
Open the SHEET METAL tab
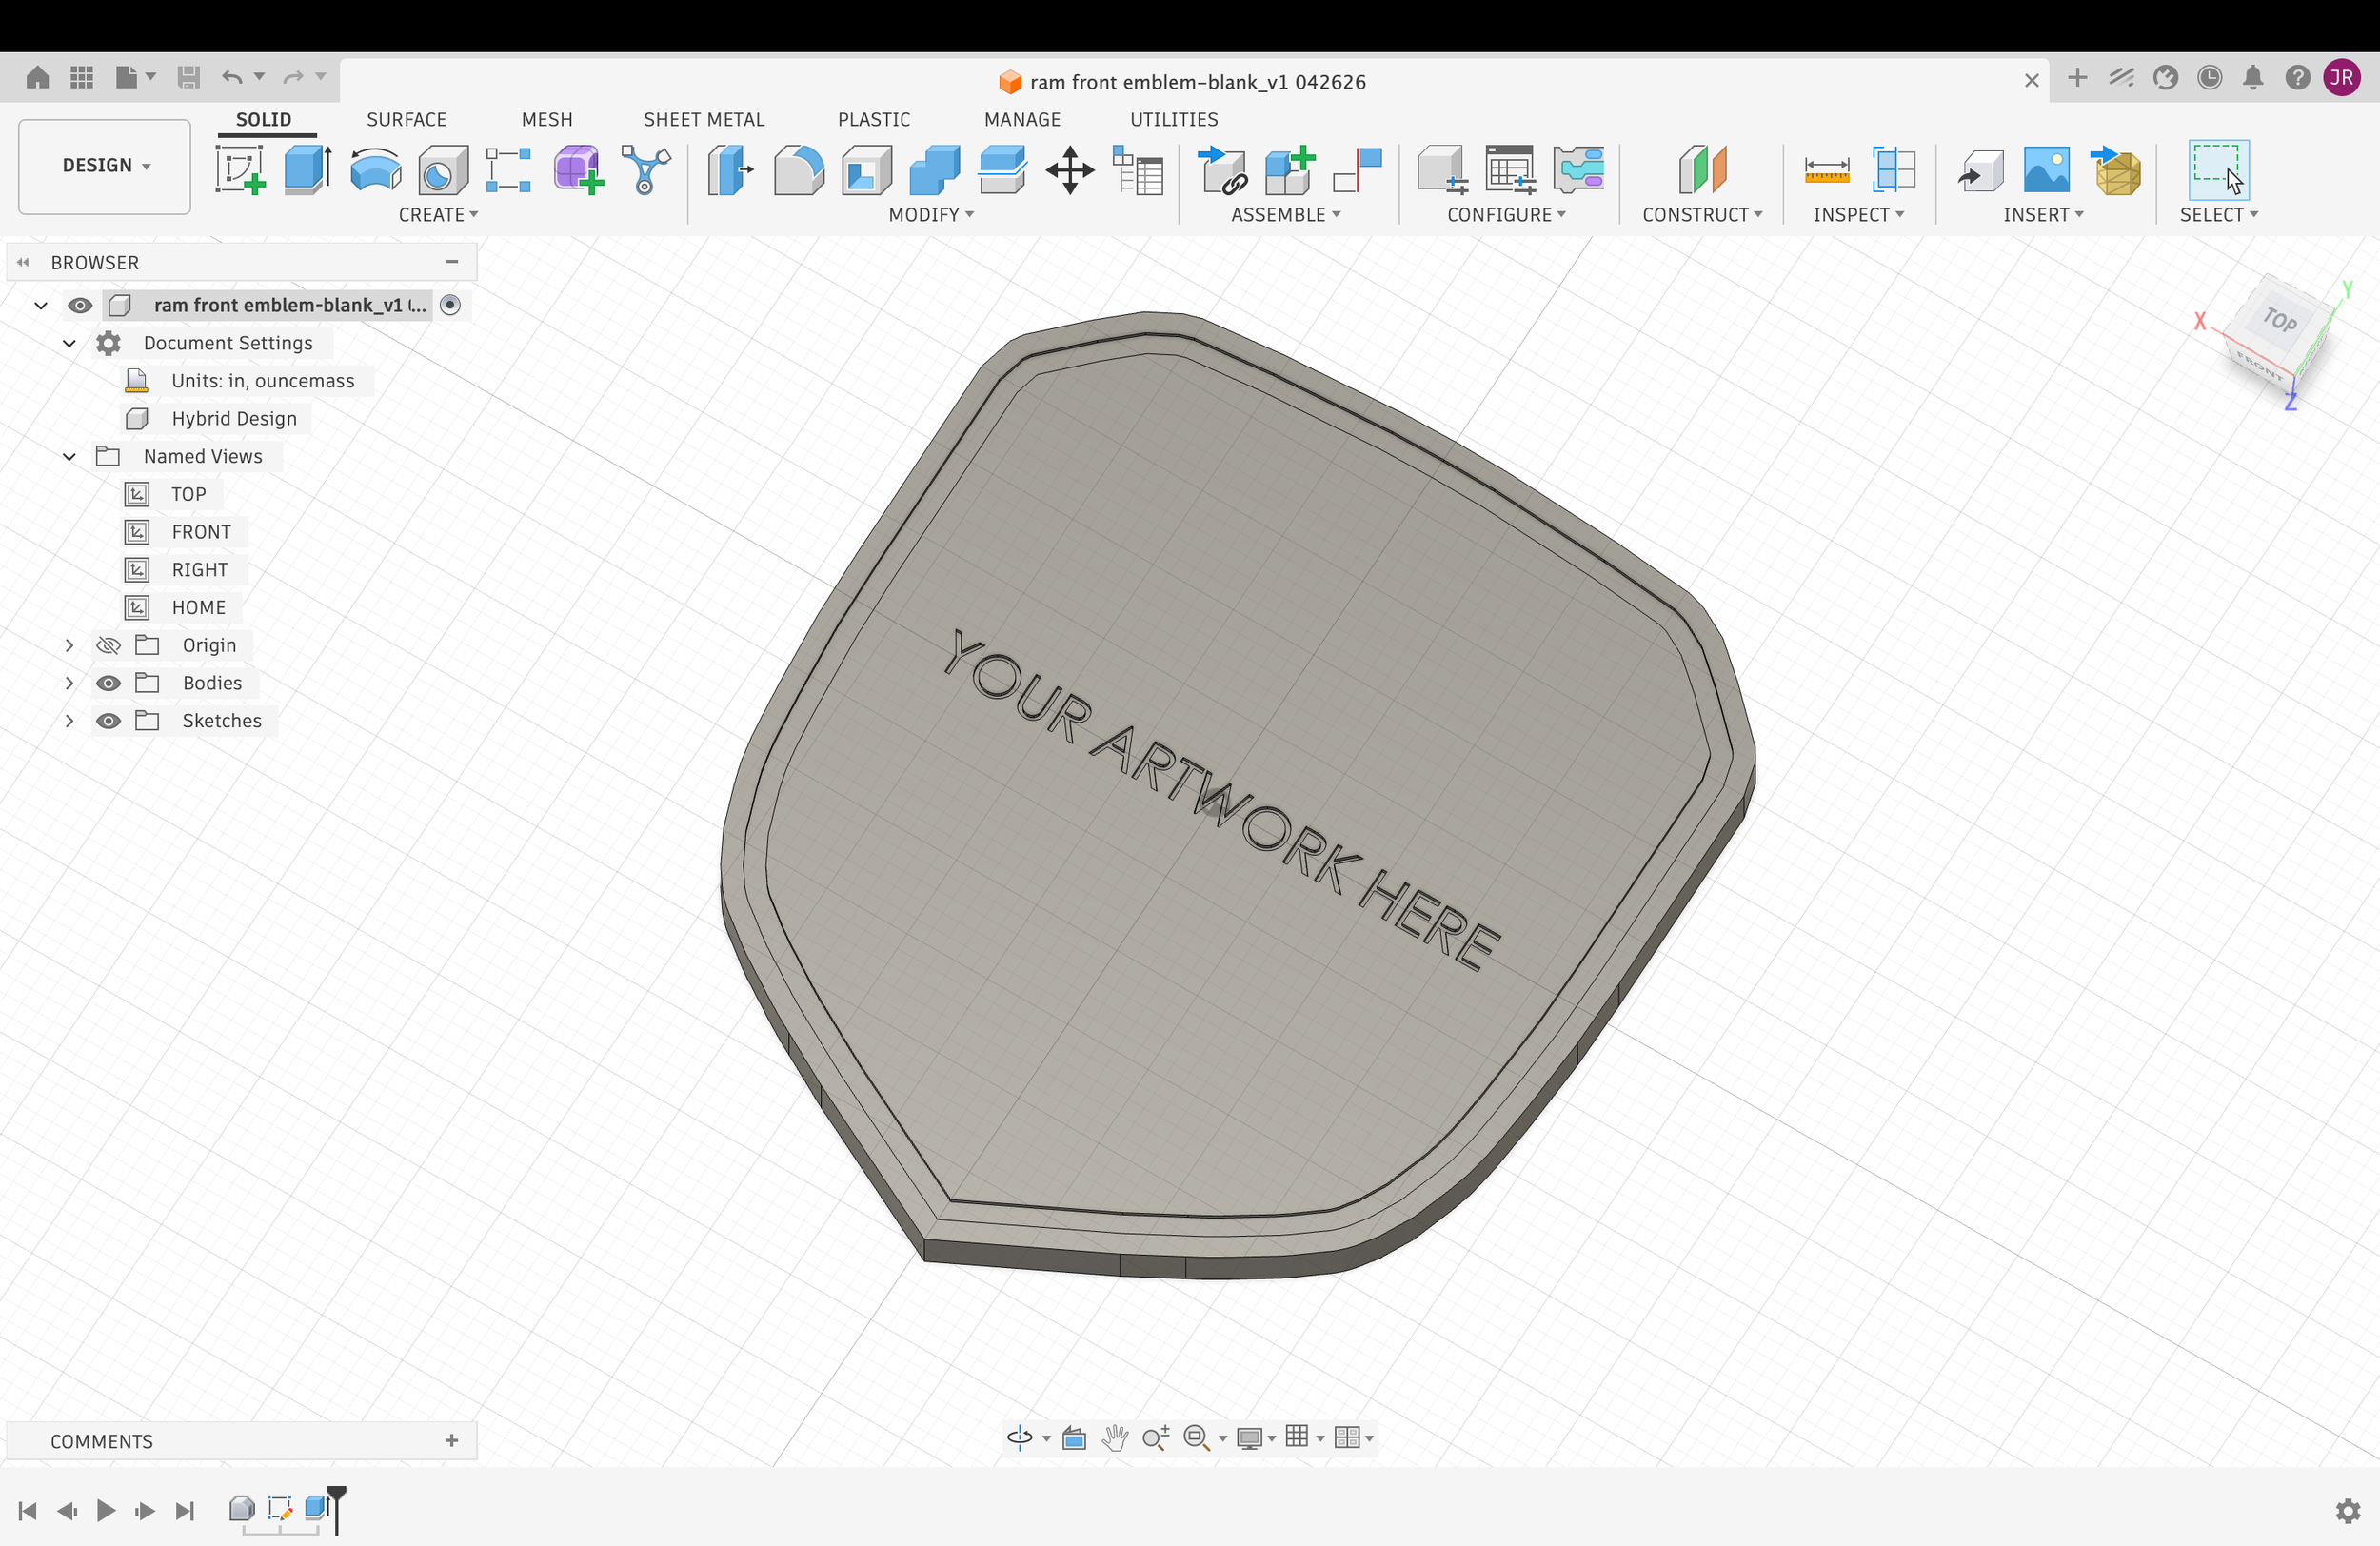point(704,119)
